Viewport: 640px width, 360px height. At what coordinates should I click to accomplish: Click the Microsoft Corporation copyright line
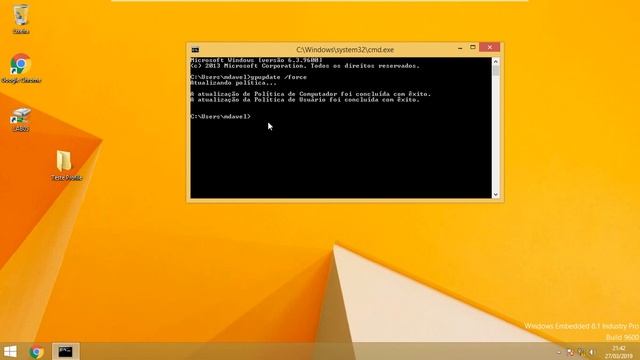click(x=305, y=66)
